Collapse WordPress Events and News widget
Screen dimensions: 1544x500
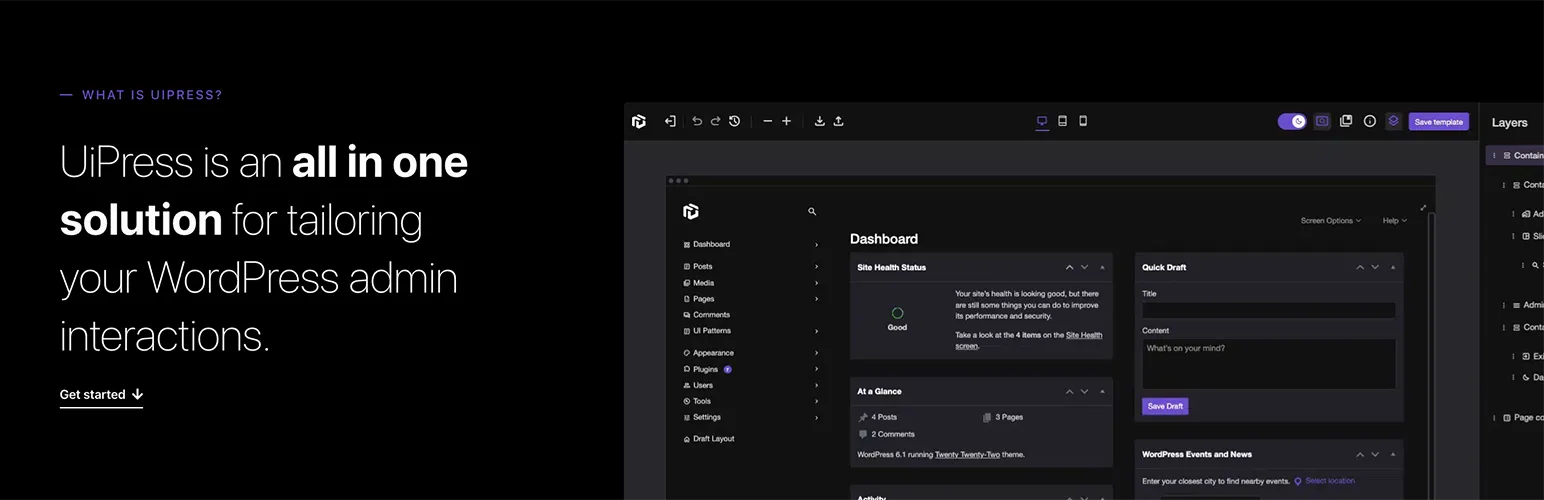[1392, 454]
